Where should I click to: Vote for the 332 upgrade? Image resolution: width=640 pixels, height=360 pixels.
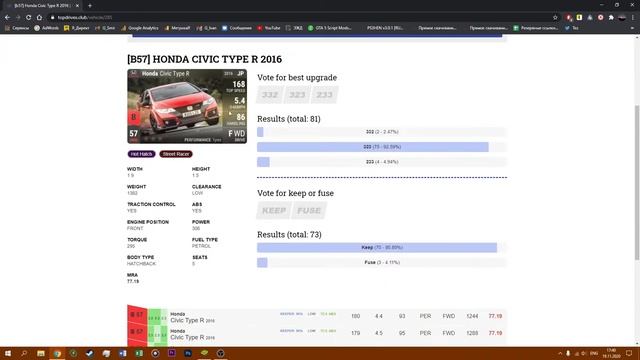click(x=270, y=95)
